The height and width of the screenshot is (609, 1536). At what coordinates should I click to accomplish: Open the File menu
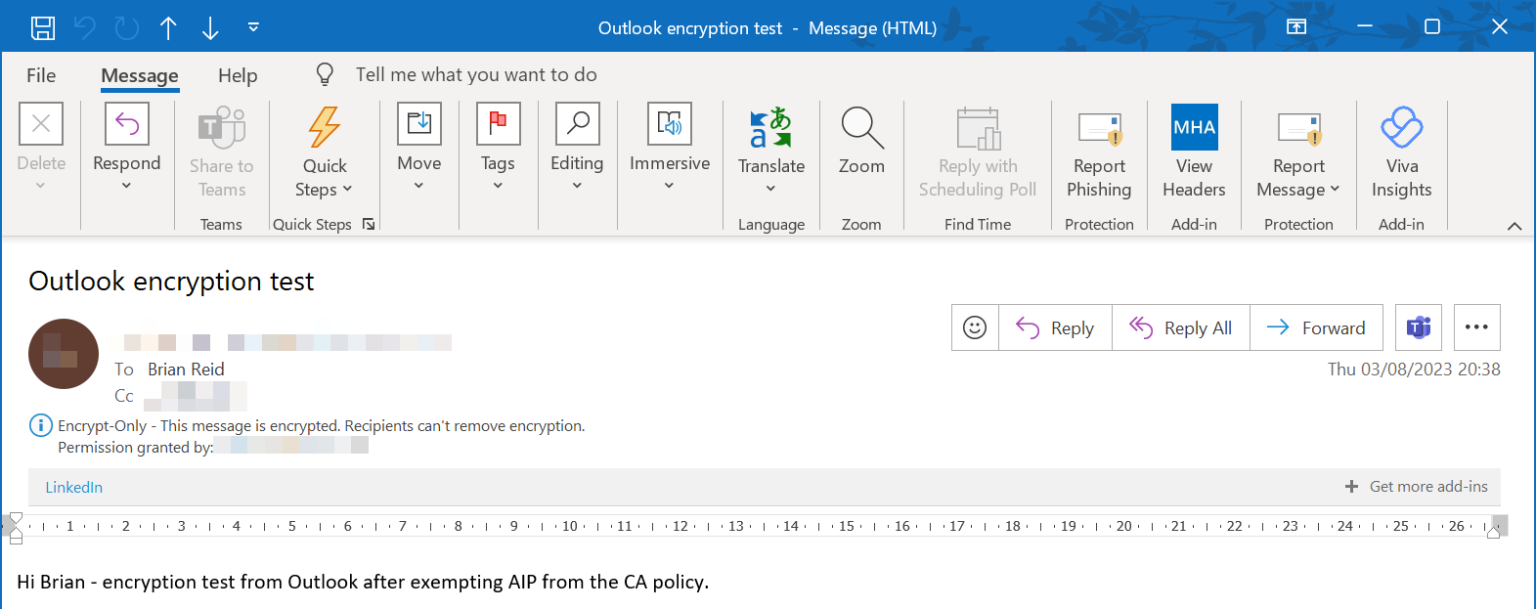click(x=42, y=74)
